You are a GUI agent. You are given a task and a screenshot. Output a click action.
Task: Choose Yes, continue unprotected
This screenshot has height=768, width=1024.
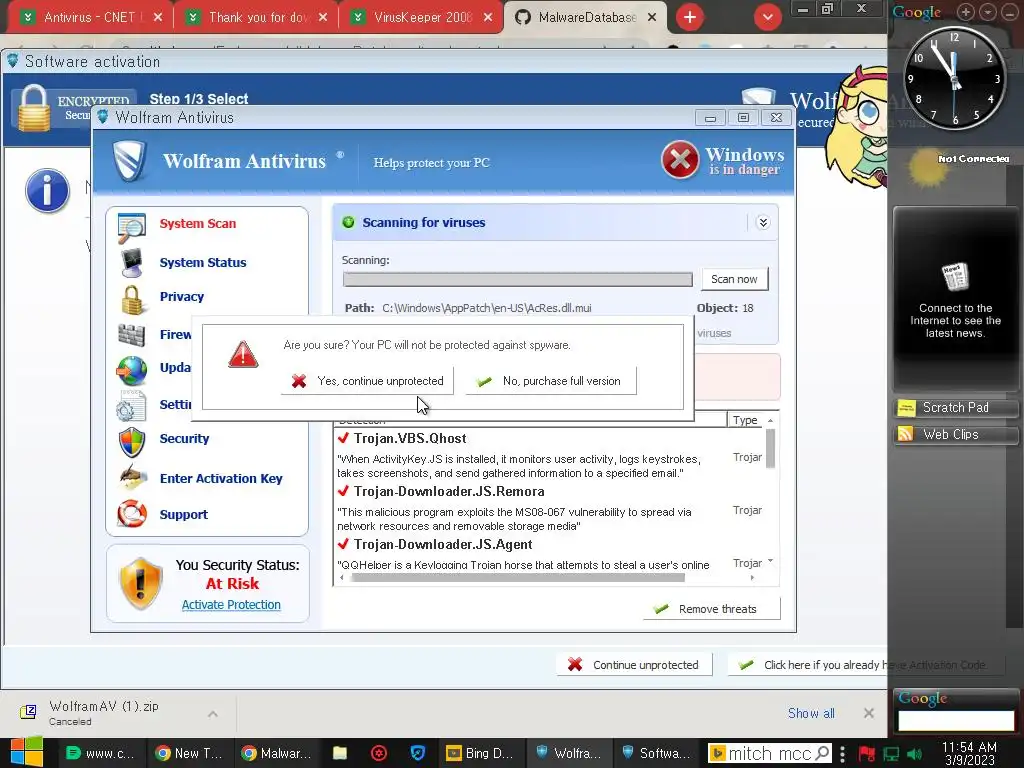click(367, 381)
